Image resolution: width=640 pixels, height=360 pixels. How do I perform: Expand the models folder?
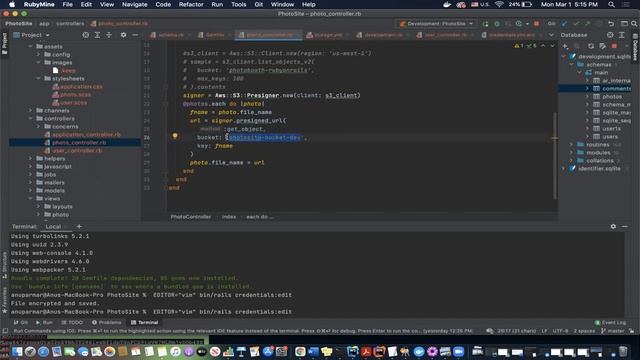30,190
